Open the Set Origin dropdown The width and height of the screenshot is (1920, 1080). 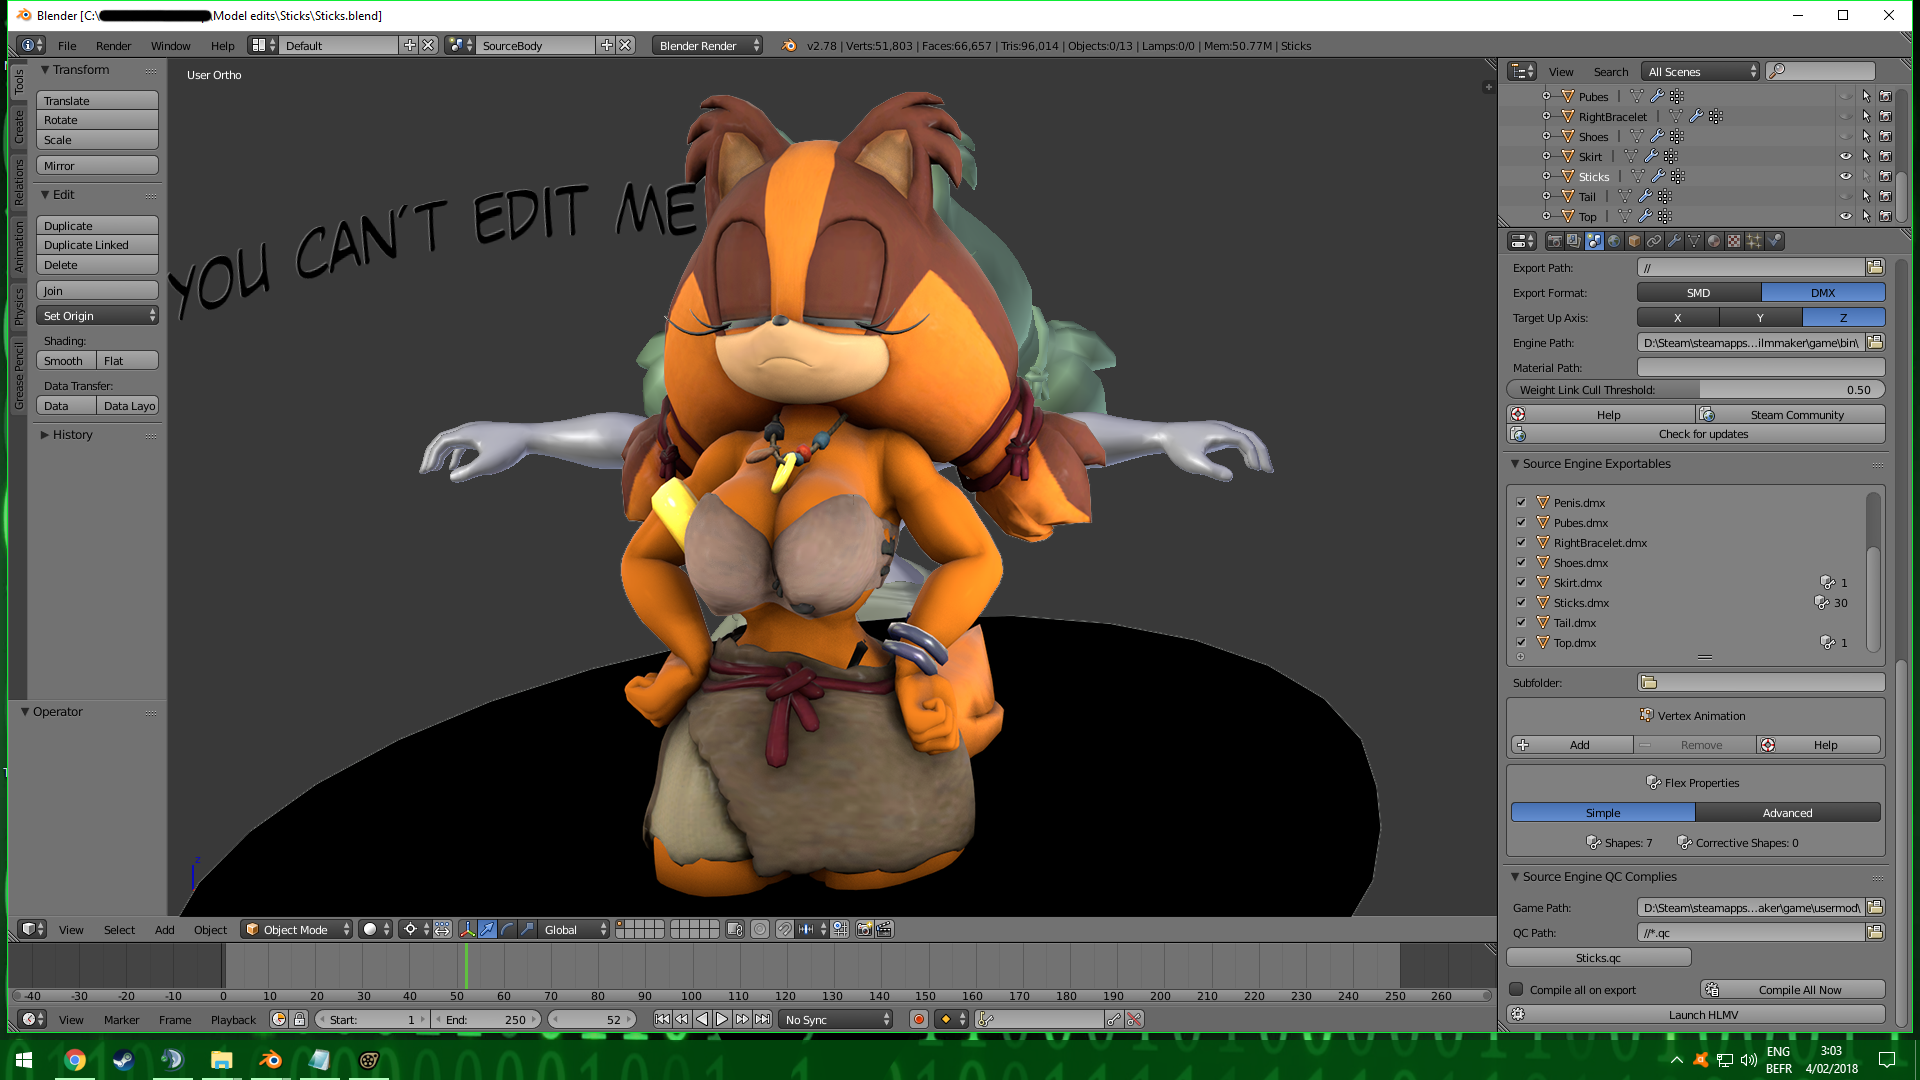click(98, 316)
